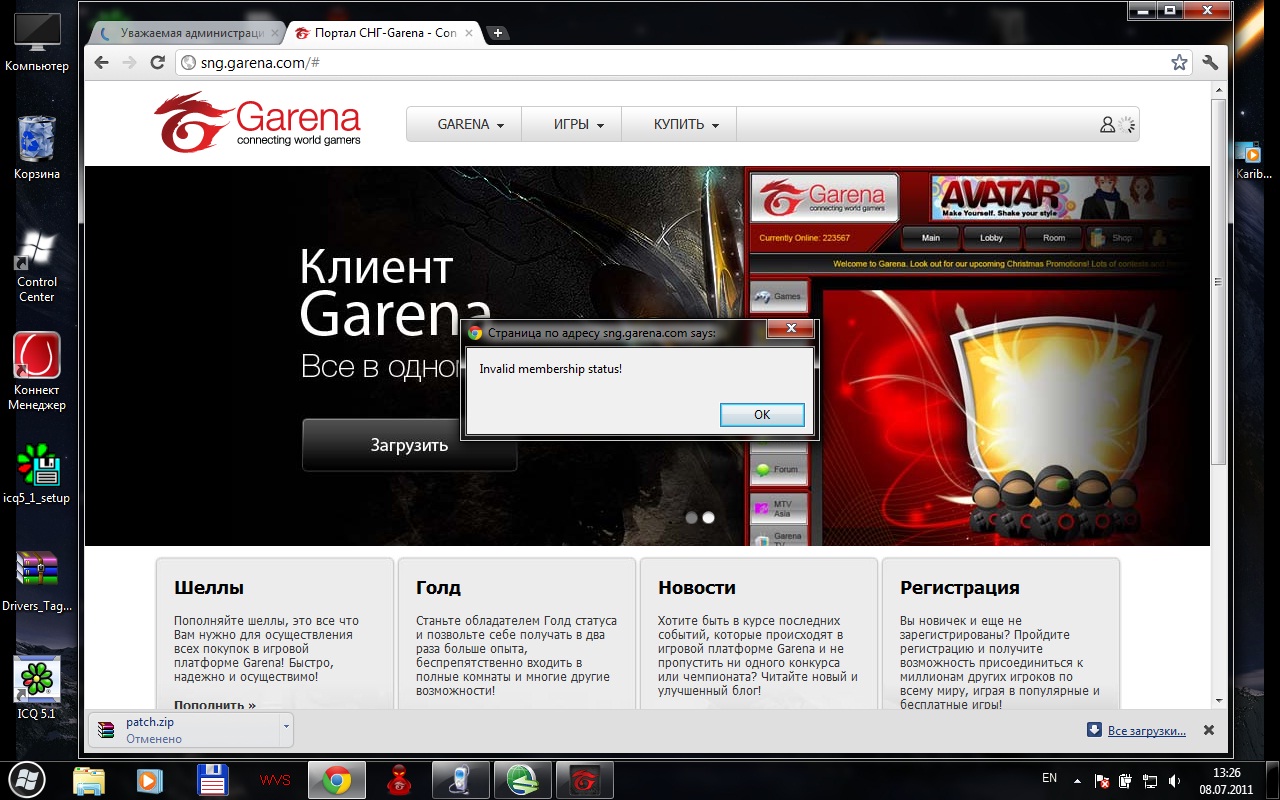Click the Загрузить download button
The width and height of the screenshot is (1280, 800).
[409, 445]
